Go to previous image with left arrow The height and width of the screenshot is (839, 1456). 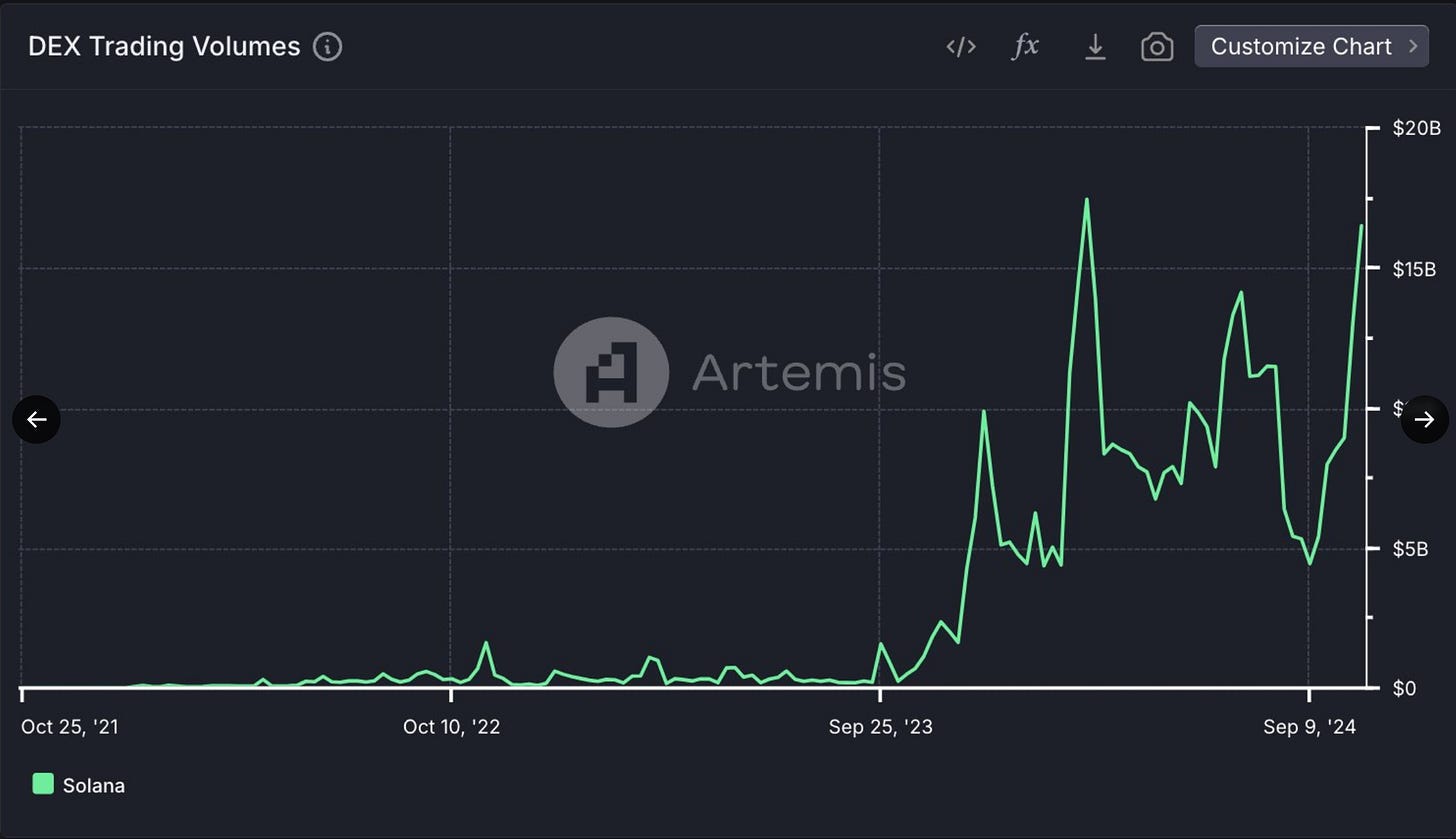[36, 419]
